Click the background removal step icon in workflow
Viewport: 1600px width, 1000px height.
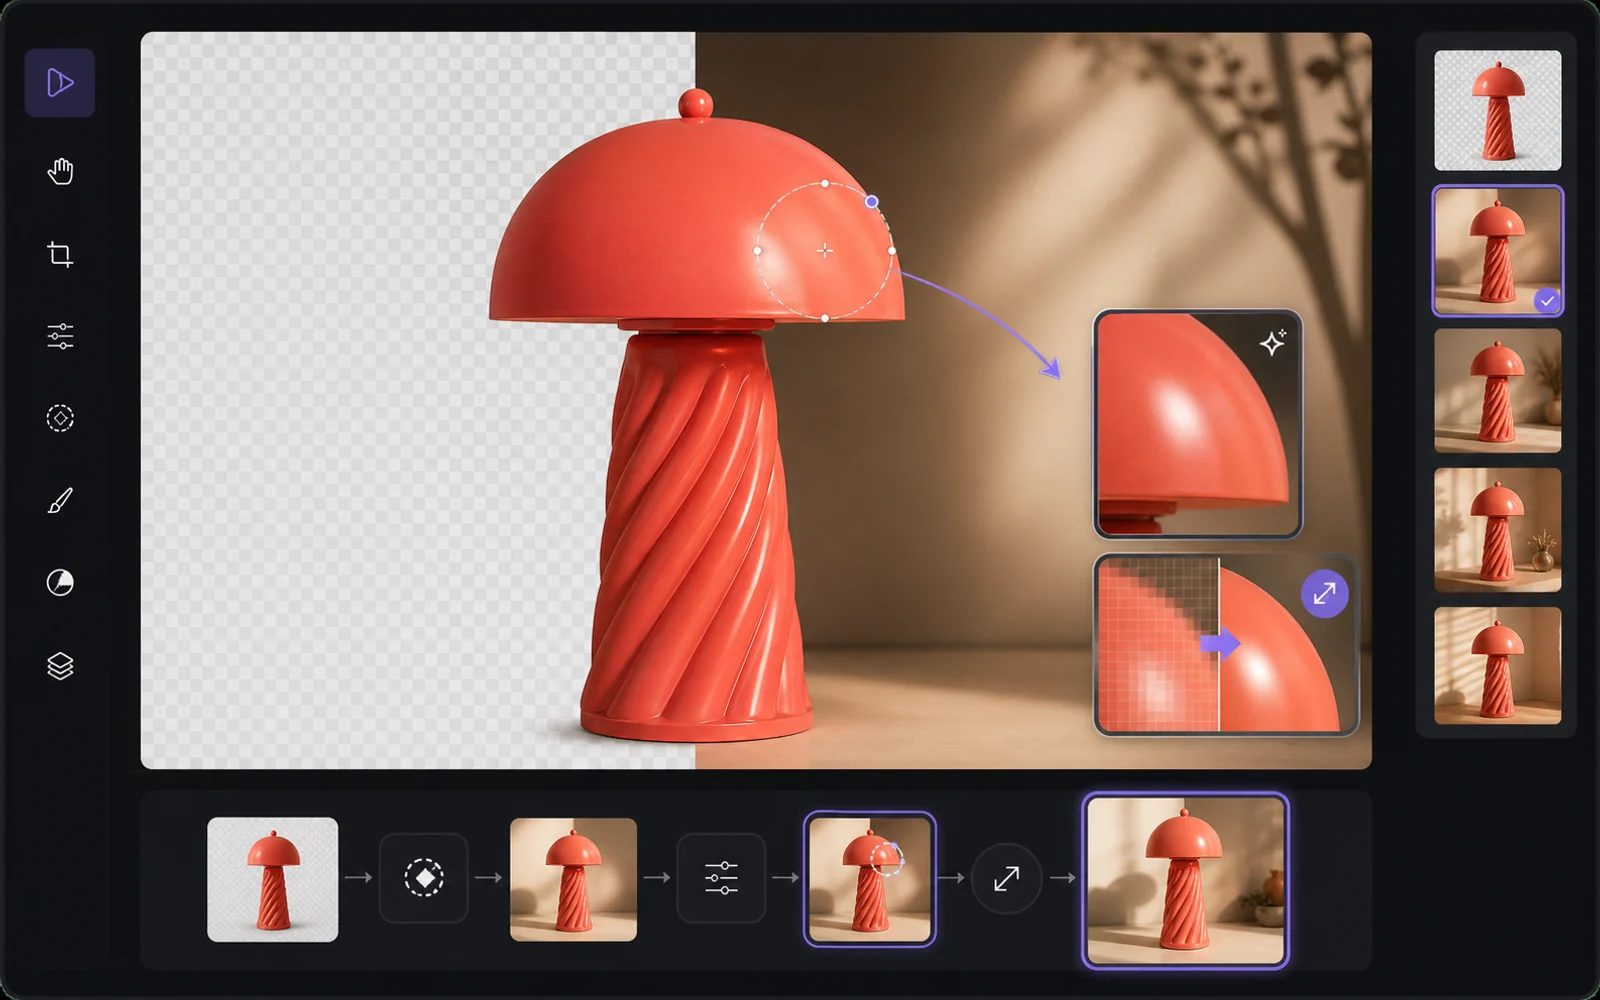coord(423,878)
